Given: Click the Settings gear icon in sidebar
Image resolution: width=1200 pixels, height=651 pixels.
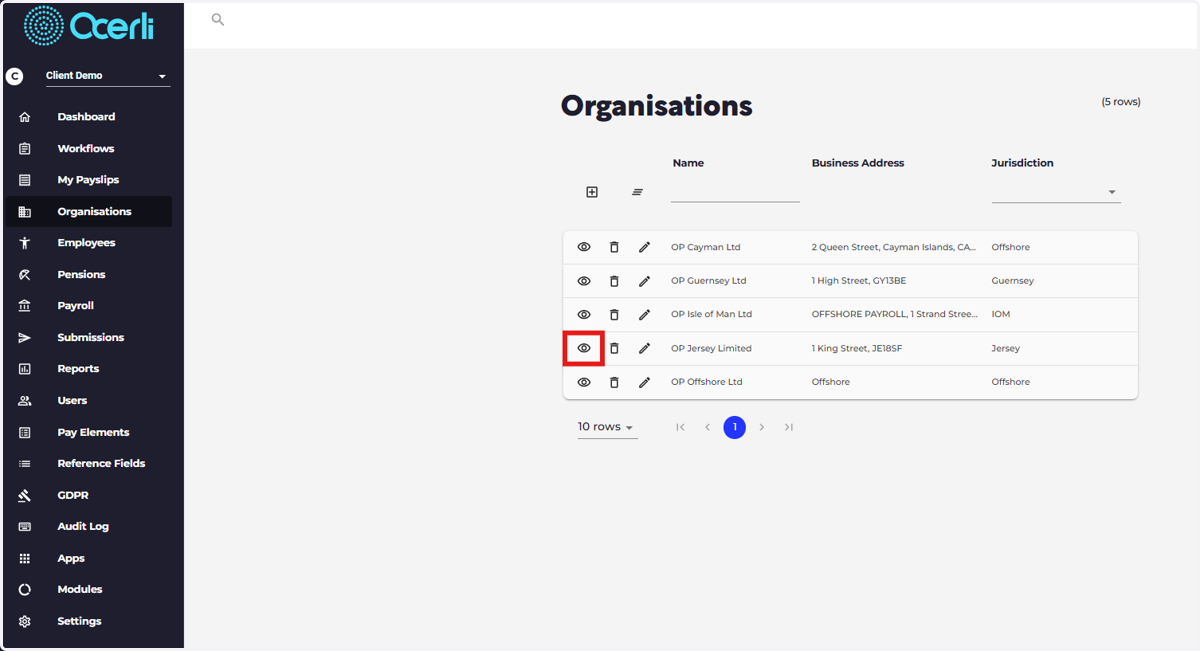Looking at the screenshot, I should point(25,621).
